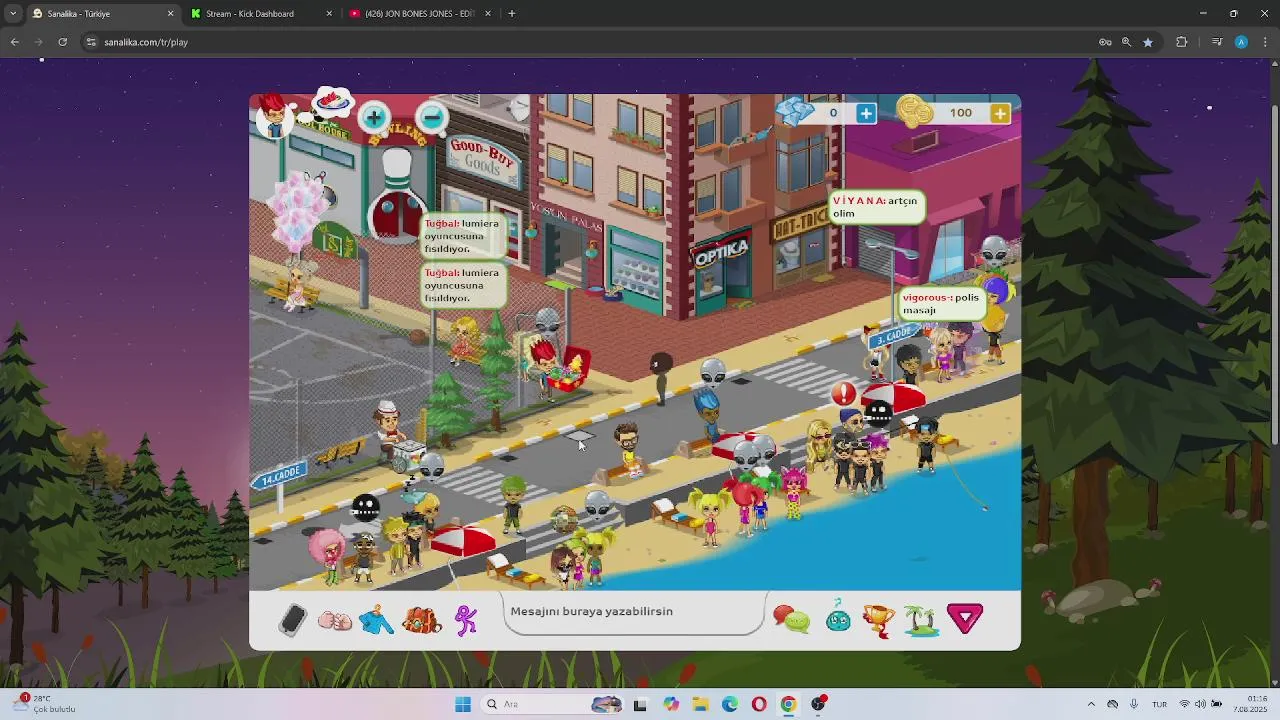Click the TUR keyboard language indicator

click(x=1160, y=704)
